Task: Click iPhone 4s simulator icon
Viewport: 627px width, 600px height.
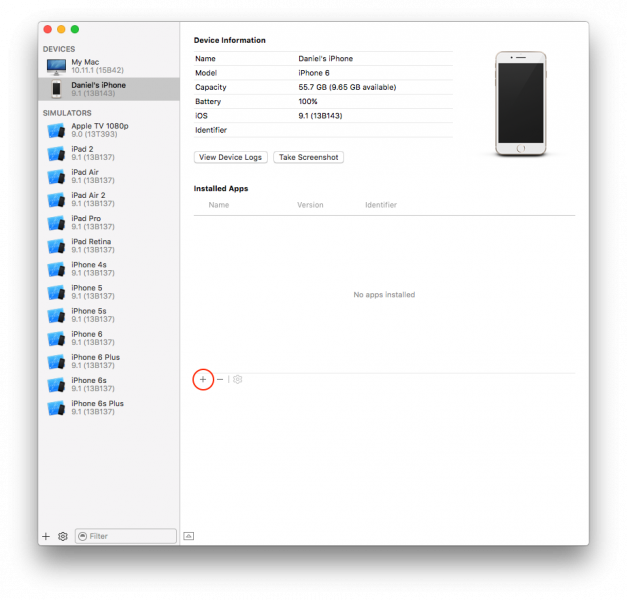Action: (56, 270)
